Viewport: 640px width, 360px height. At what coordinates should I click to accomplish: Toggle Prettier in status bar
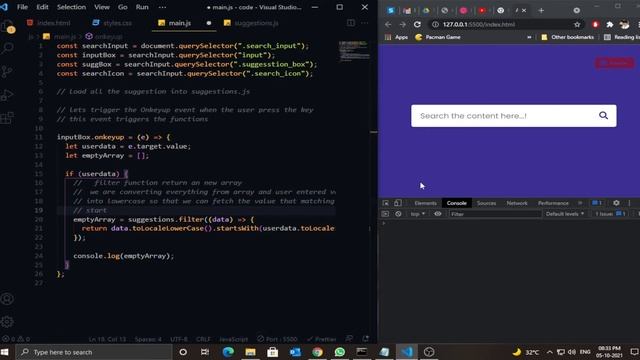click(x=322, y=339)
